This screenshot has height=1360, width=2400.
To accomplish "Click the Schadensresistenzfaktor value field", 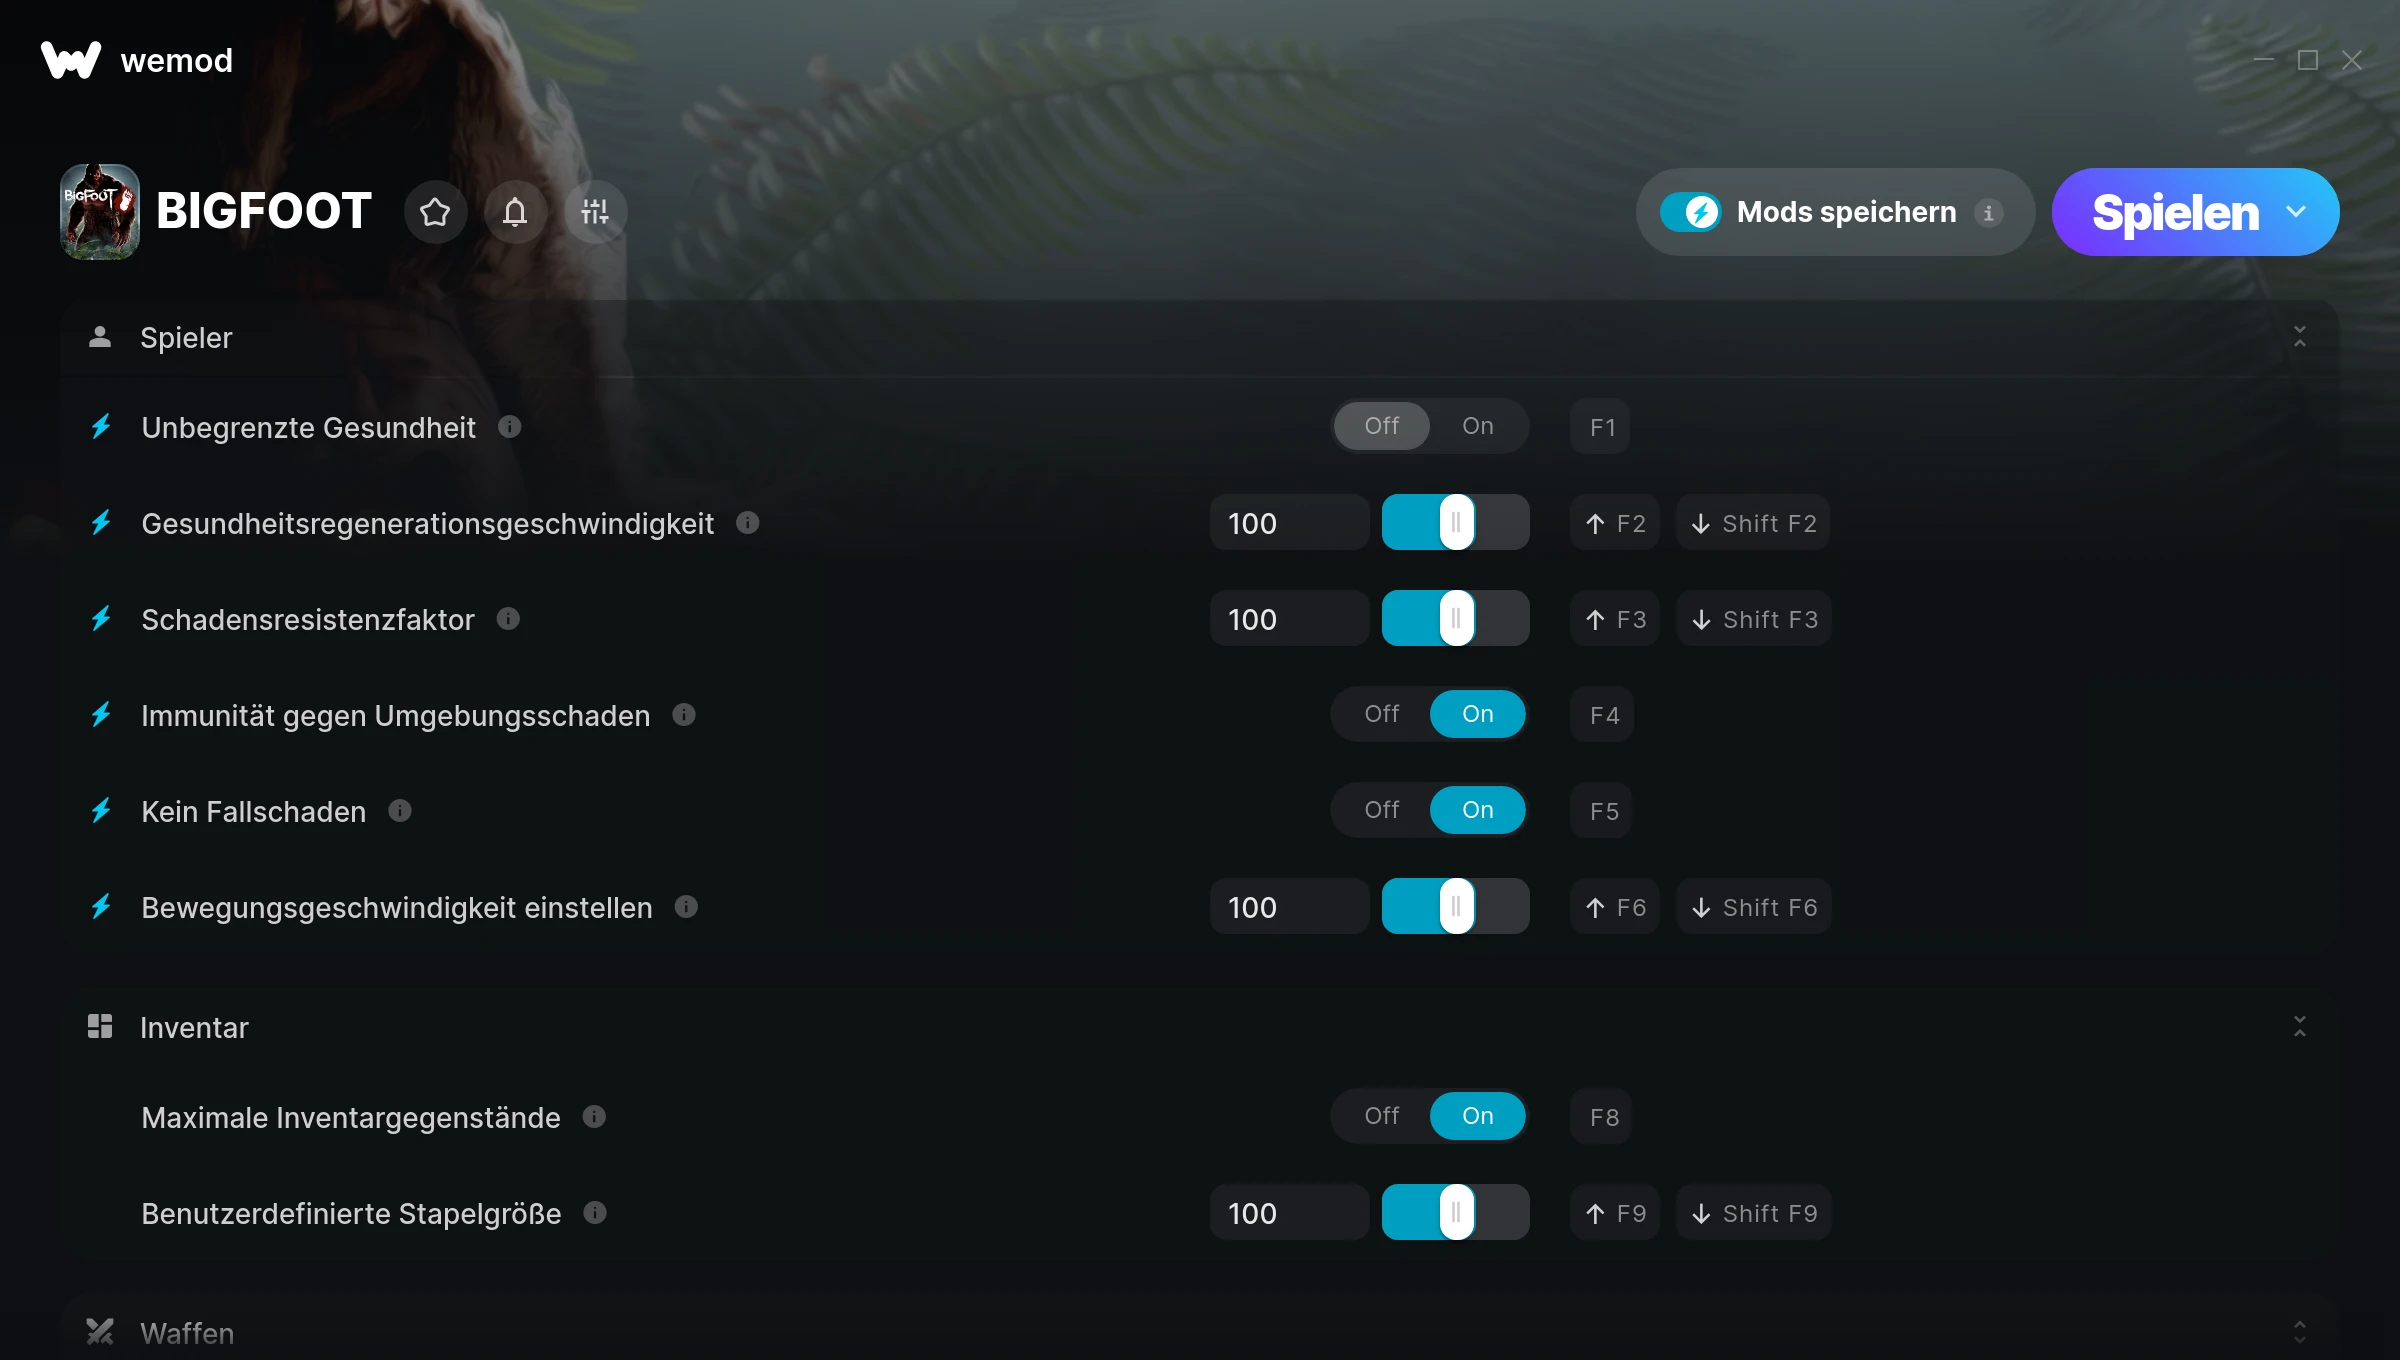I will [x=1289, y=619].
